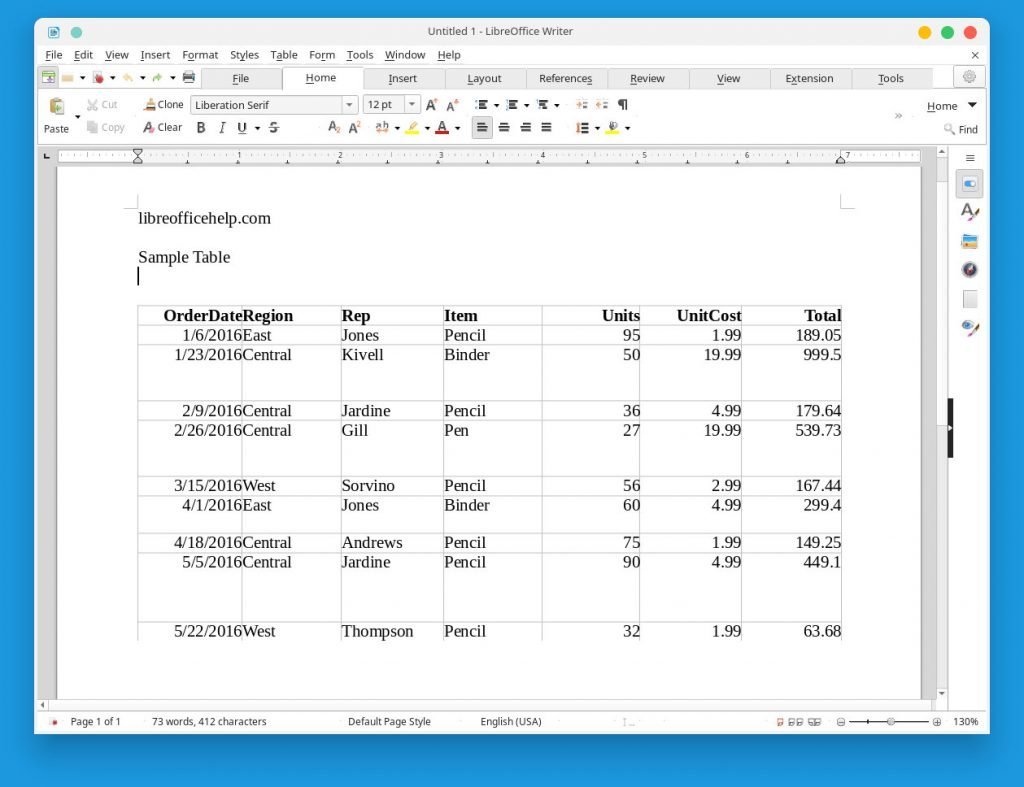Open sidebar Styles deck

pyautogui.click(x=970, y=212)
